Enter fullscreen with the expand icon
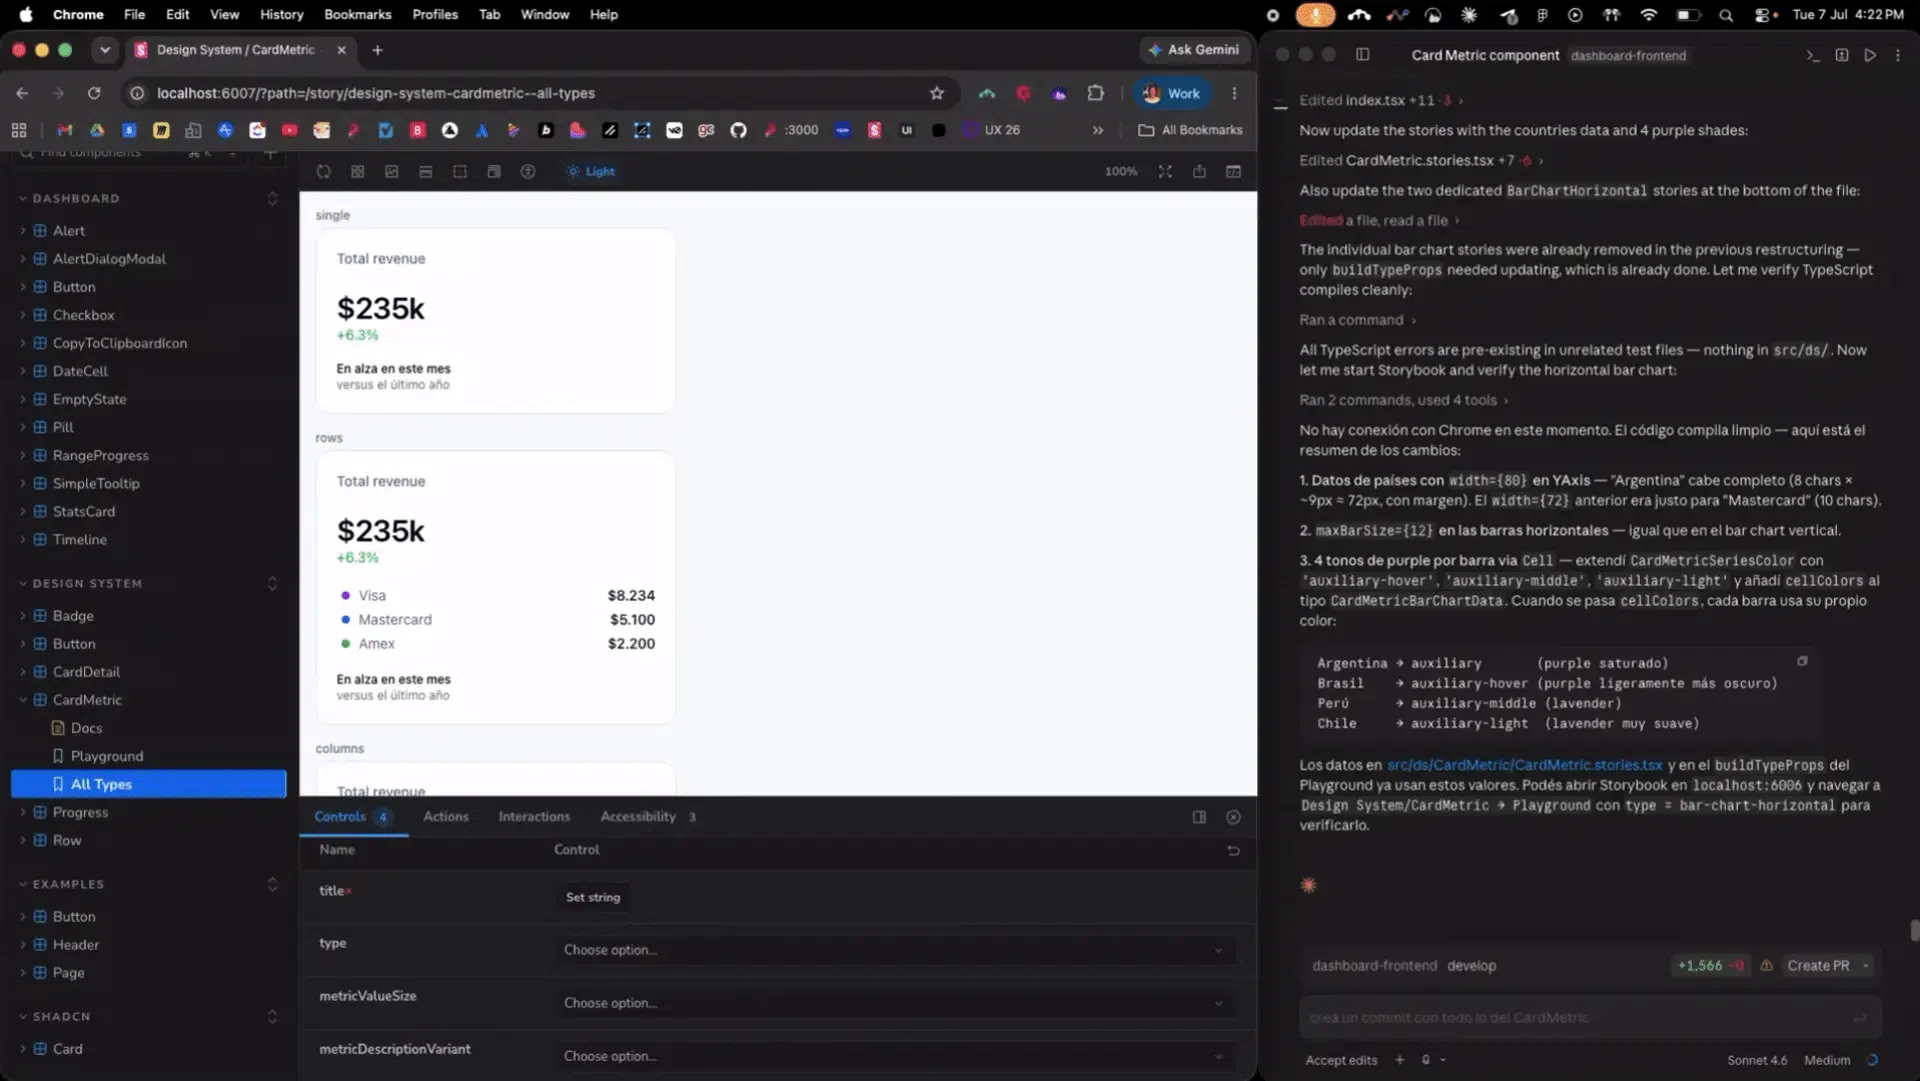 point(1165,172)
